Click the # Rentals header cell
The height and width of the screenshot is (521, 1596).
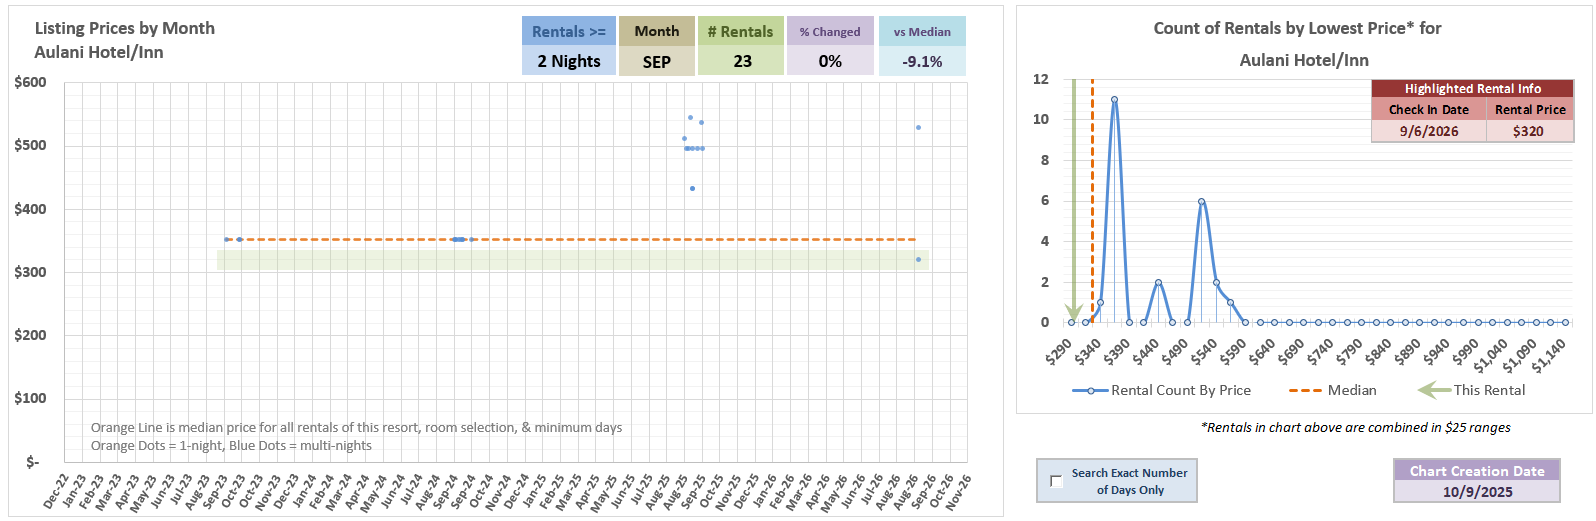(740, 31)
